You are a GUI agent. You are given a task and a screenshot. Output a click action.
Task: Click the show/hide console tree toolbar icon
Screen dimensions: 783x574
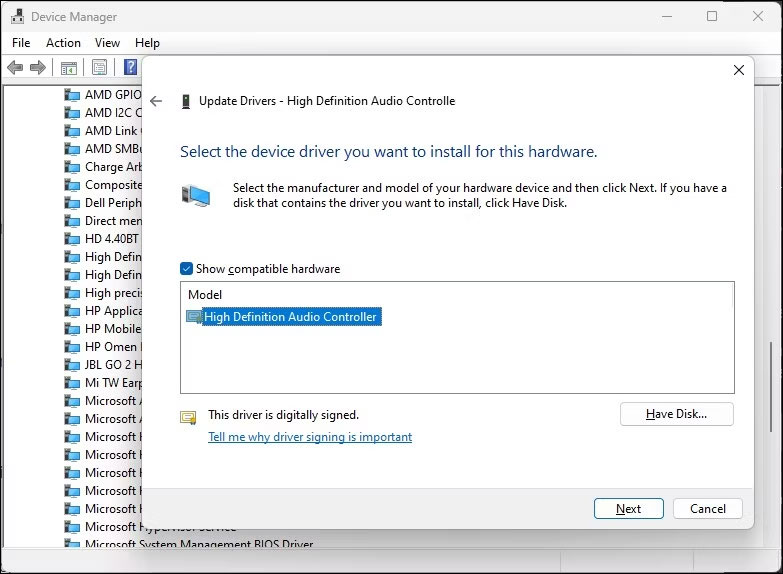(69, 68)
